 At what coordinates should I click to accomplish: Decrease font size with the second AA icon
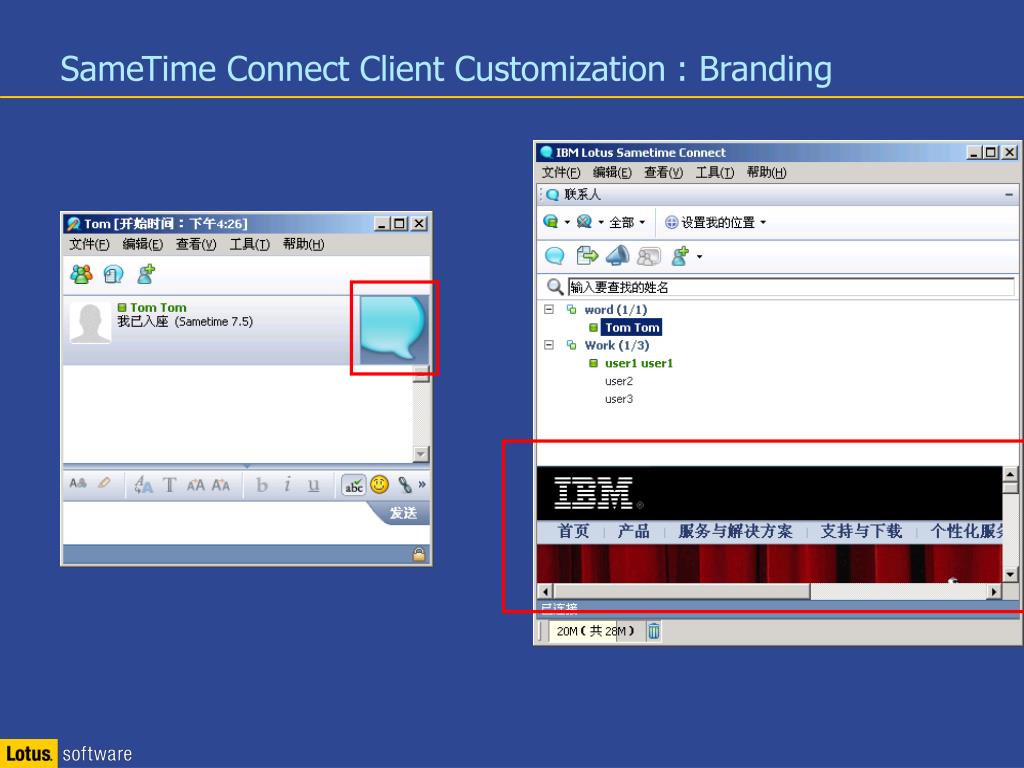(x=221, y=485)
